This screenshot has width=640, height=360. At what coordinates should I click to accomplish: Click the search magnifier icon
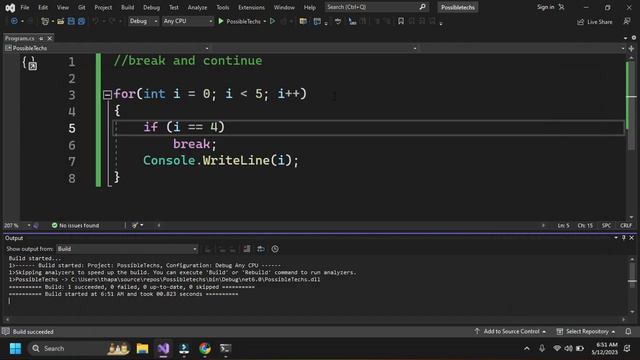(x=422, y=7)
